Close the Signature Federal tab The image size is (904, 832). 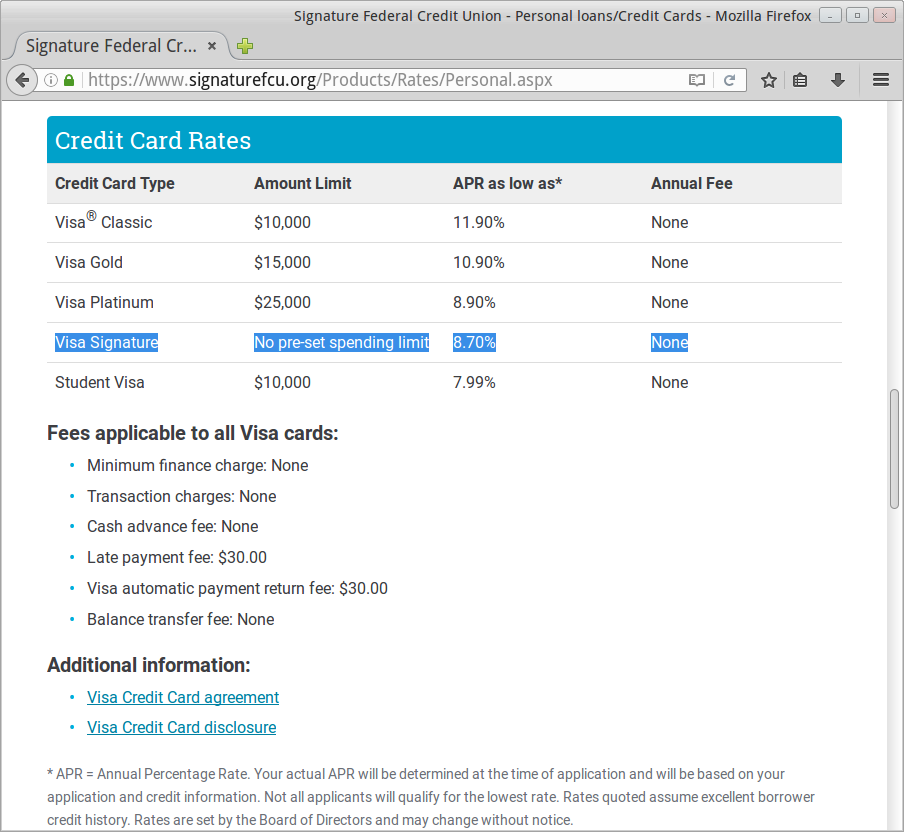point(211,46)
